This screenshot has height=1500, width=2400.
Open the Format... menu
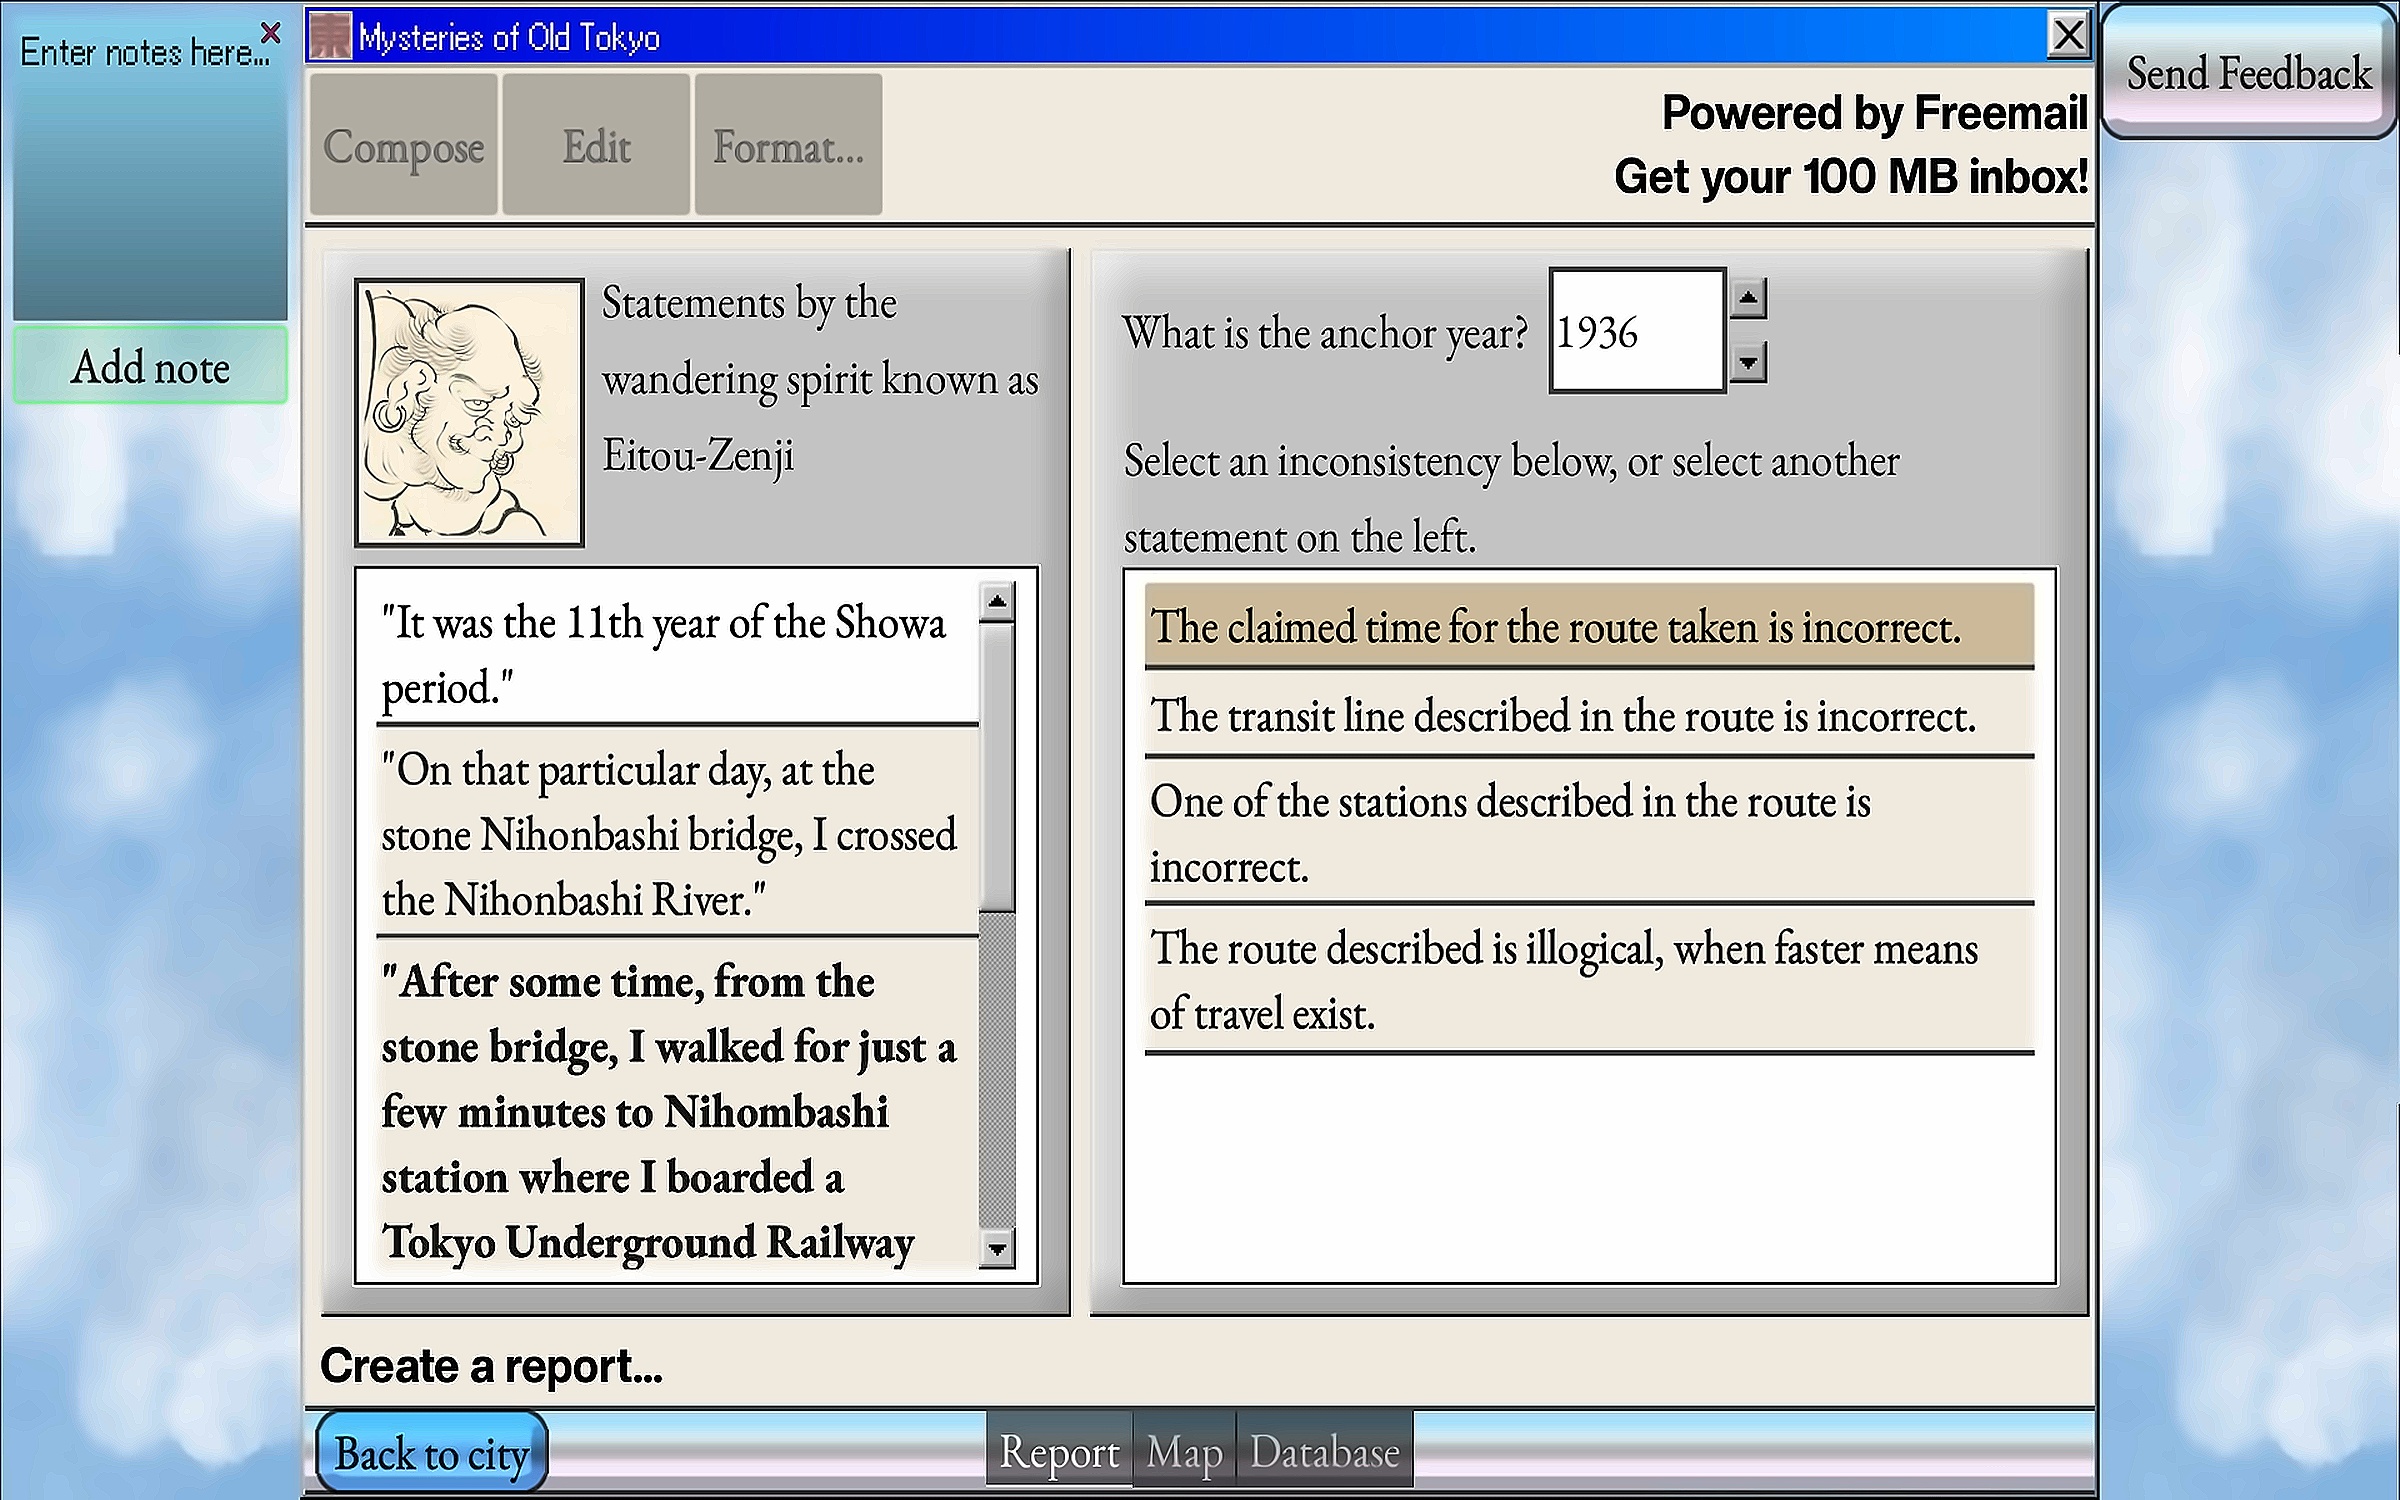click(x=788, y=146)
